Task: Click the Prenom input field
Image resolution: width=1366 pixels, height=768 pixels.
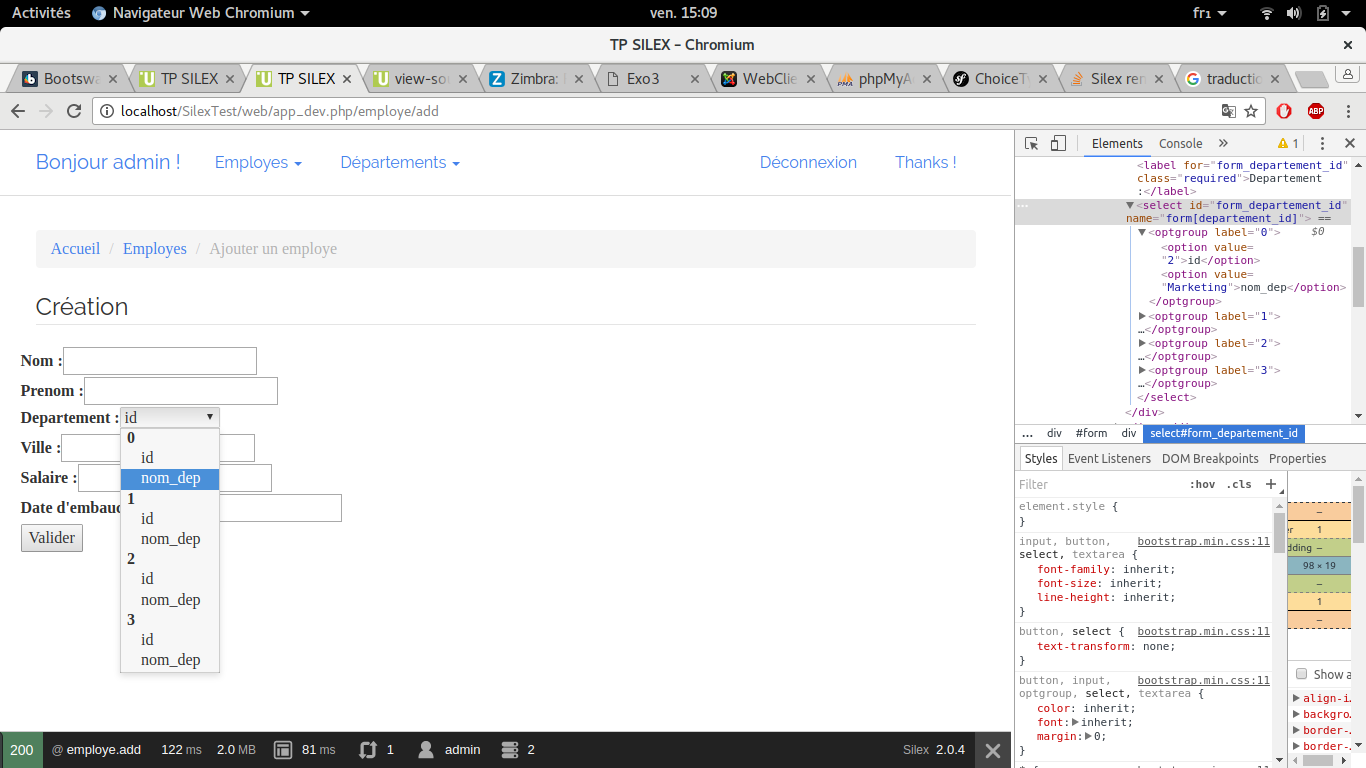Action: tap(181, 391)
